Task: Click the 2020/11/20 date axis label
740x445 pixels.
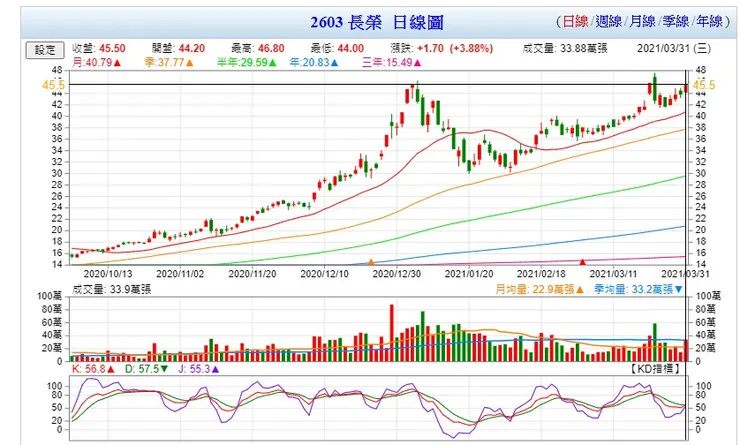Action: [x=252, y=274]
